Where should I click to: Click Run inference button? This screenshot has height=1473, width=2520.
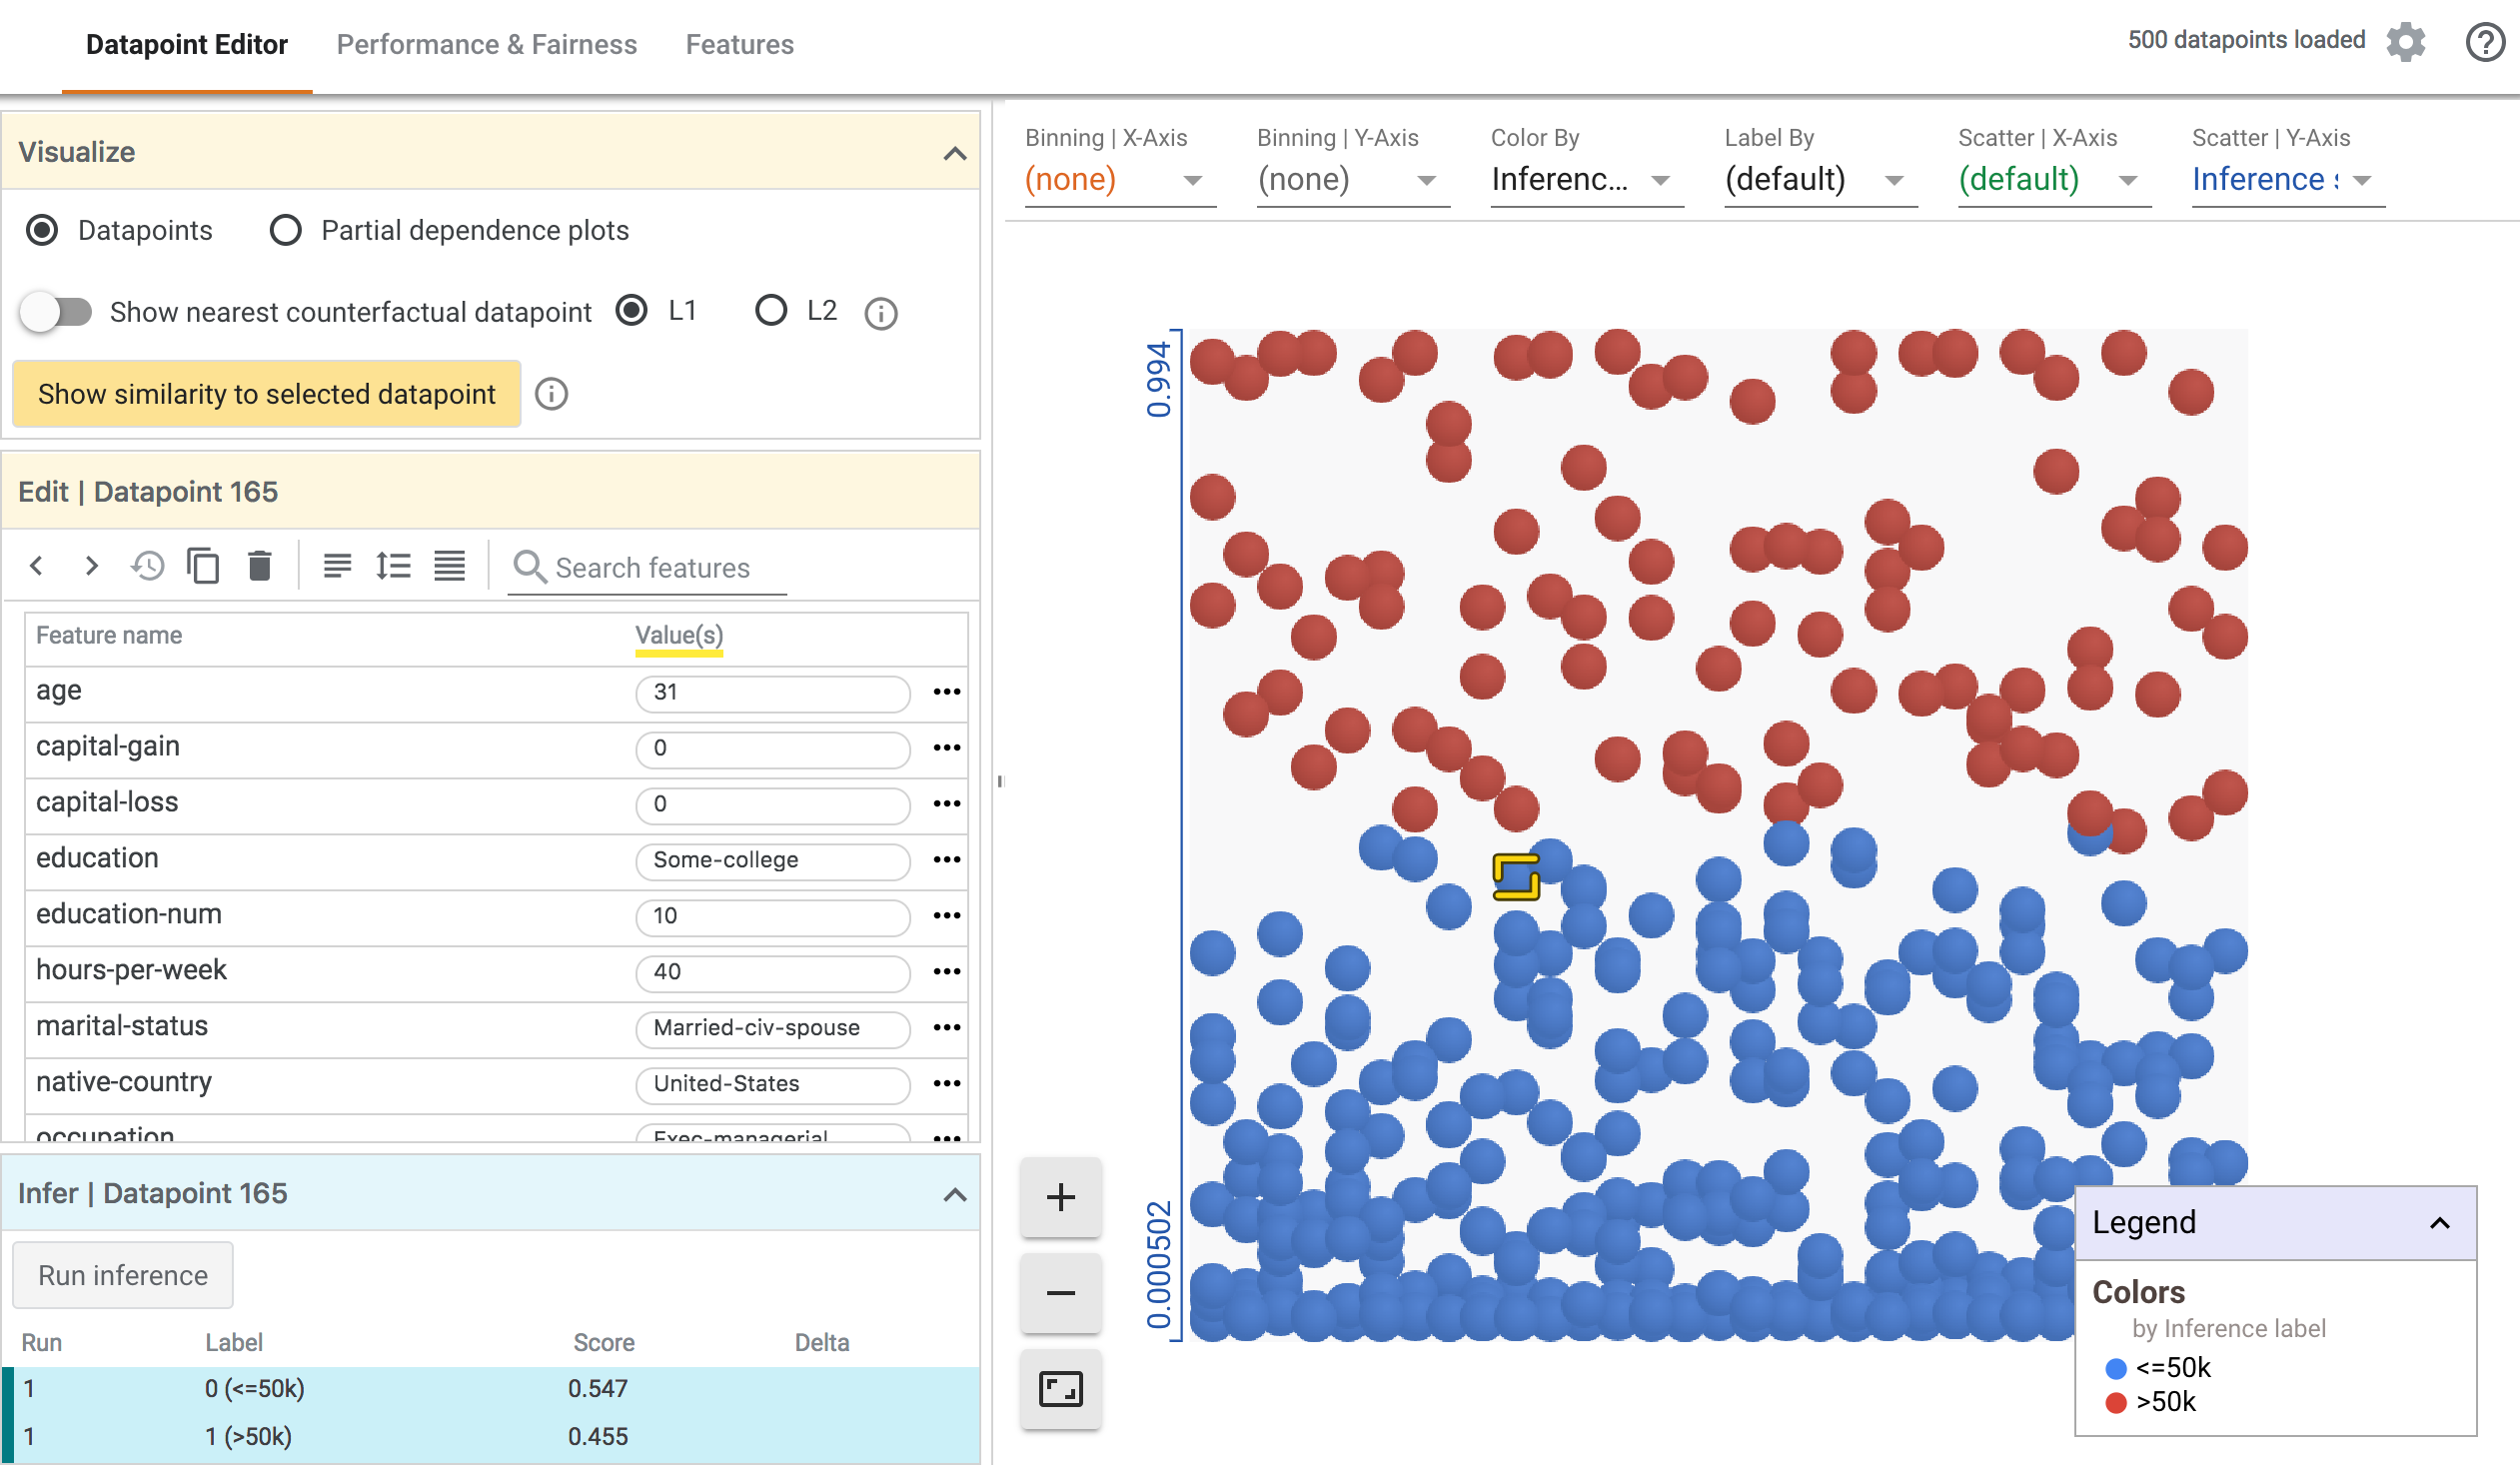click(123, 1275)
